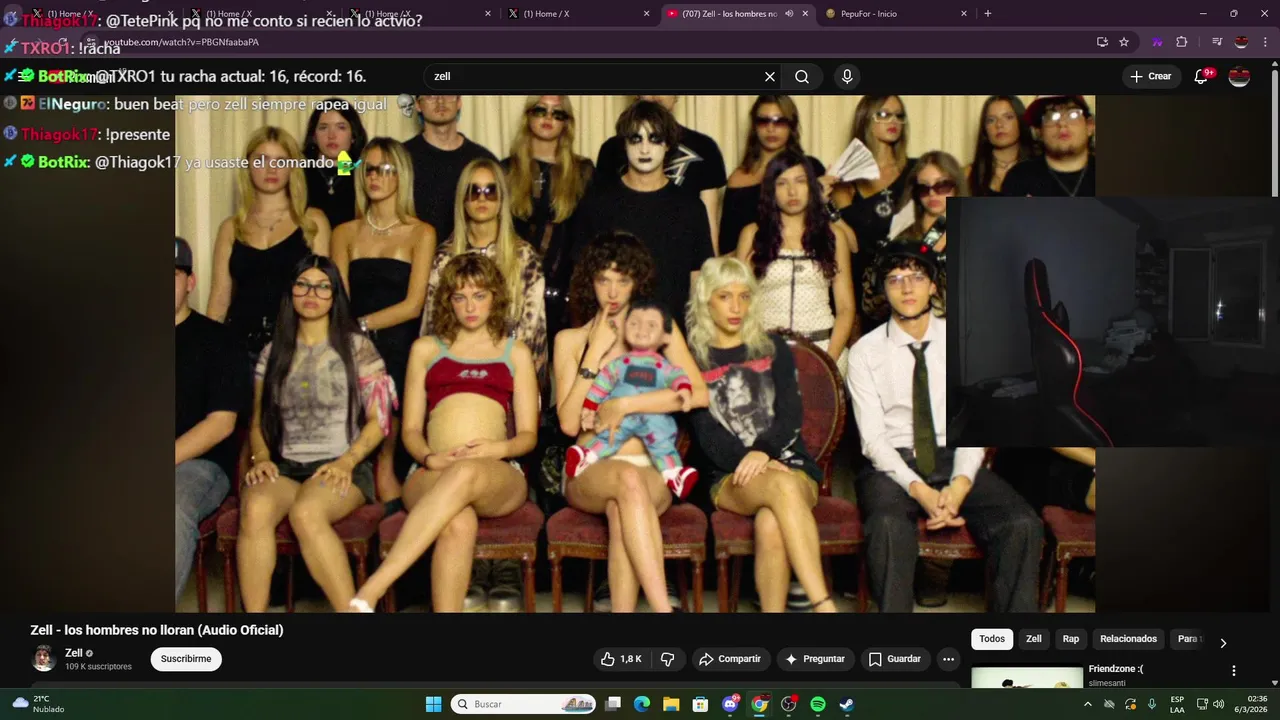Image resolution: width=1280 pixels, height=720 pixels.
Task: Click the Friendzone :( video title
Action: point(1116,669)
